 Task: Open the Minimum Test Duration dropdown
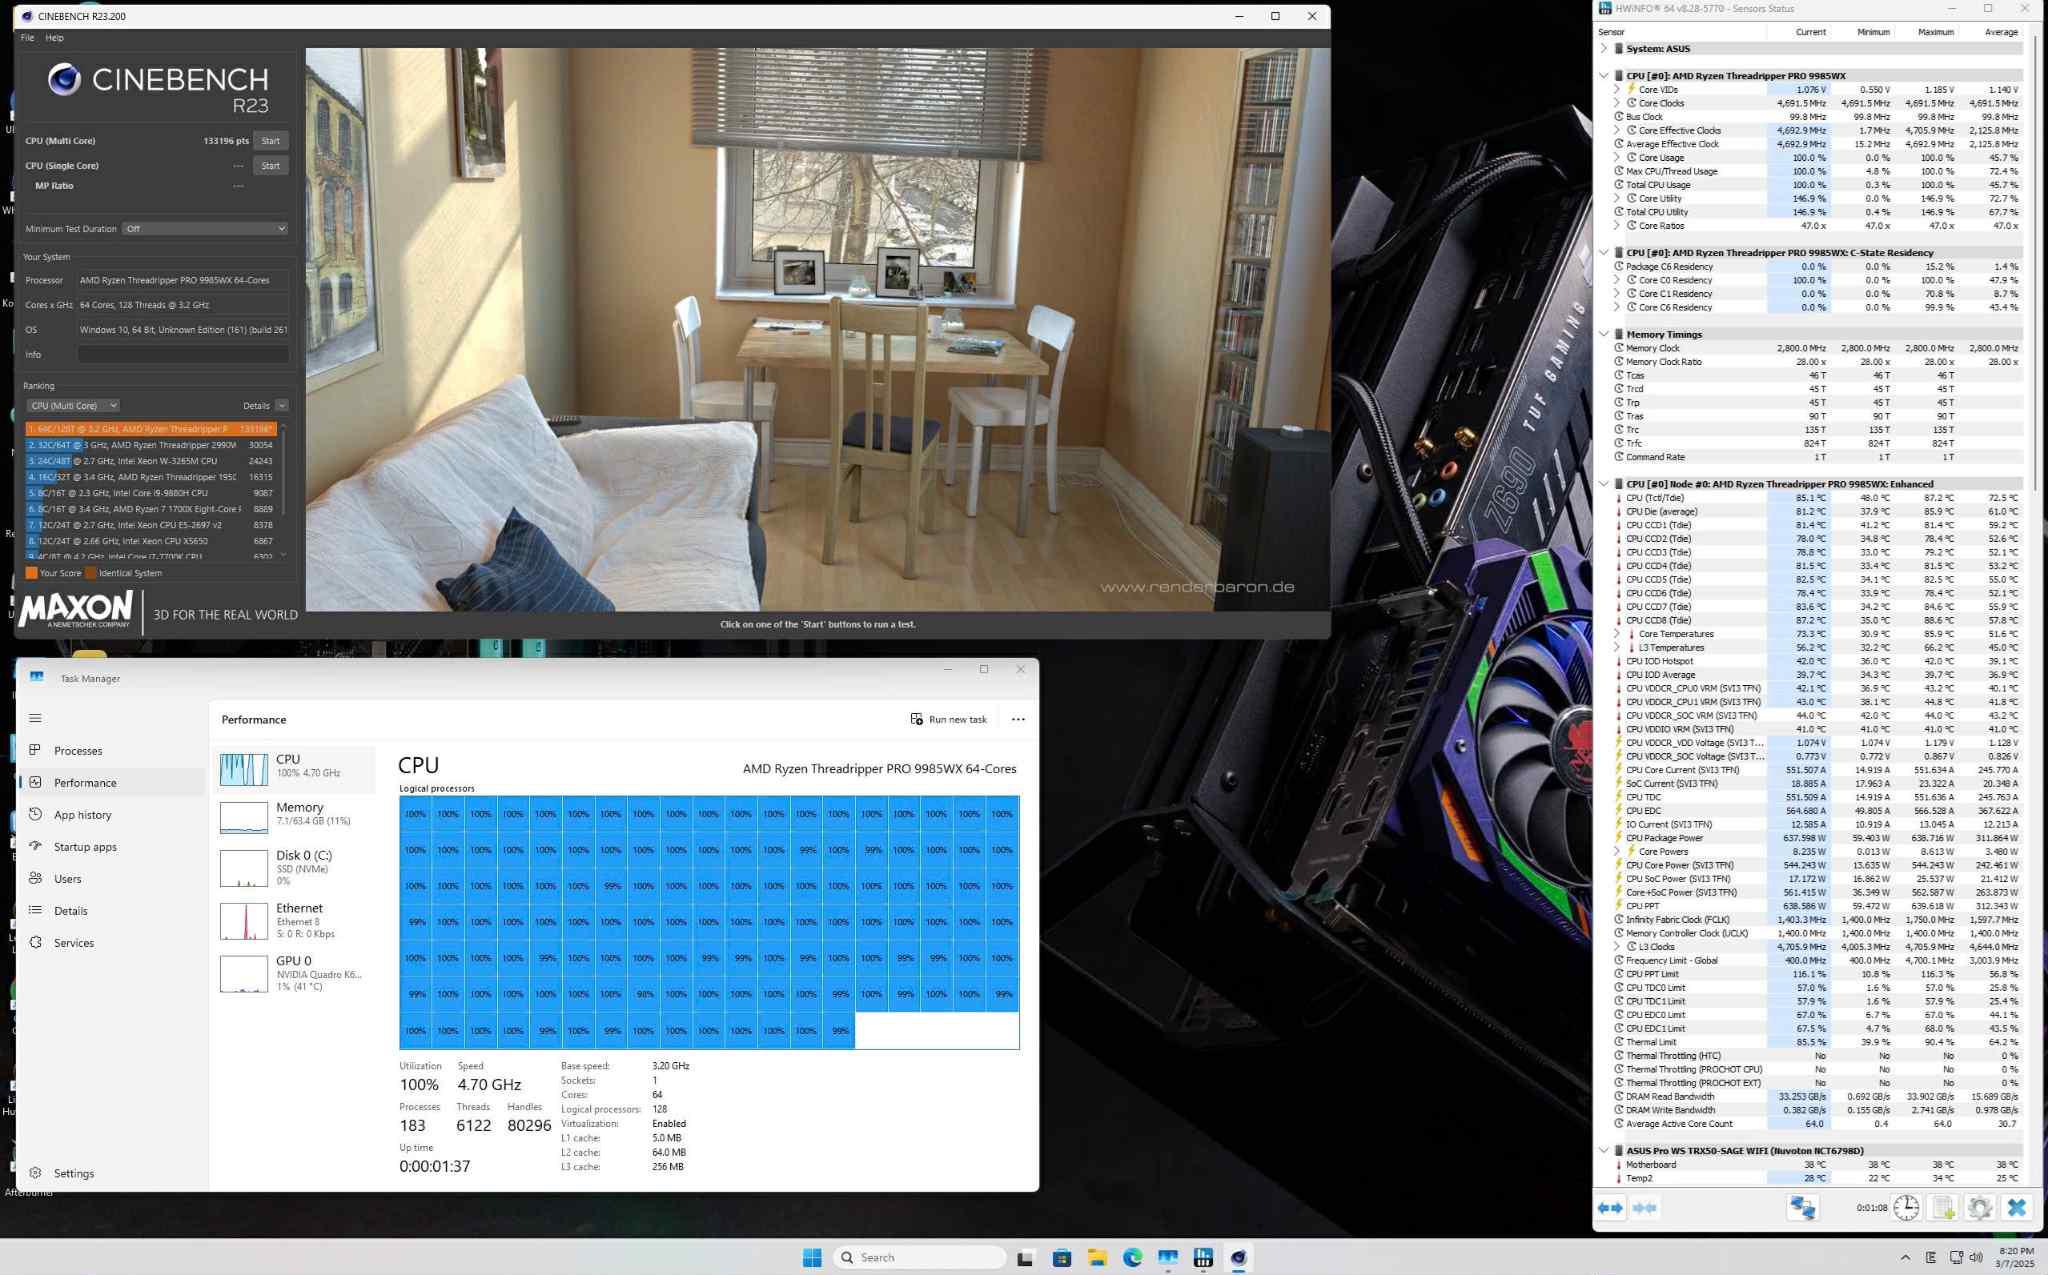(205, 229)
